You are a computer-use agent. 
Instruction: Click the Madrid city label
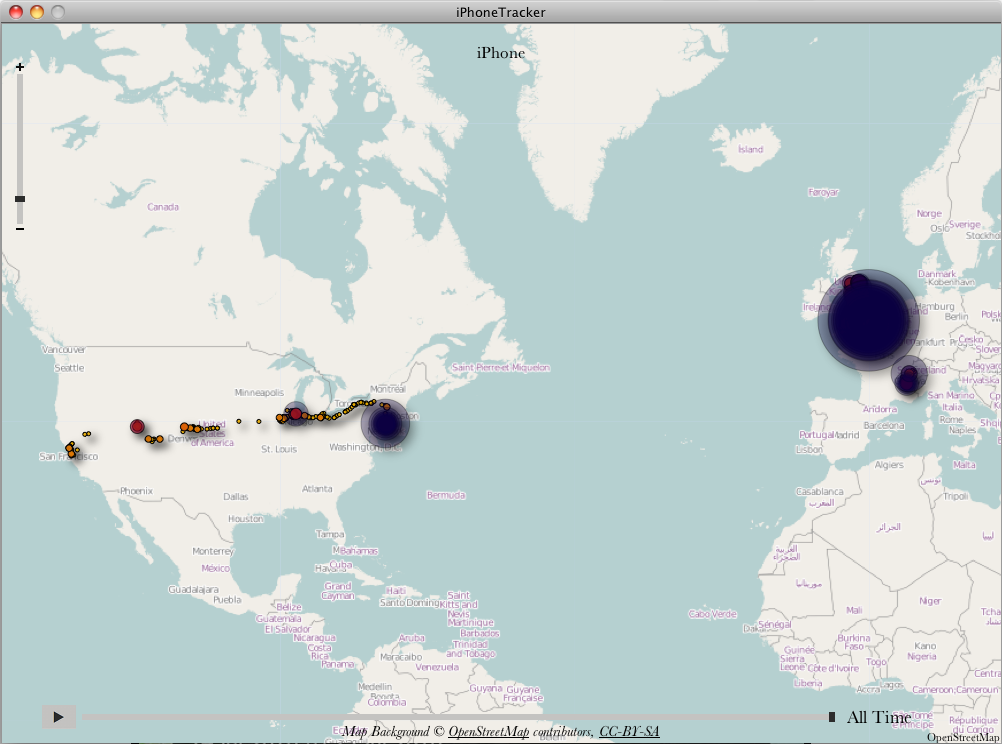point(846,435)
